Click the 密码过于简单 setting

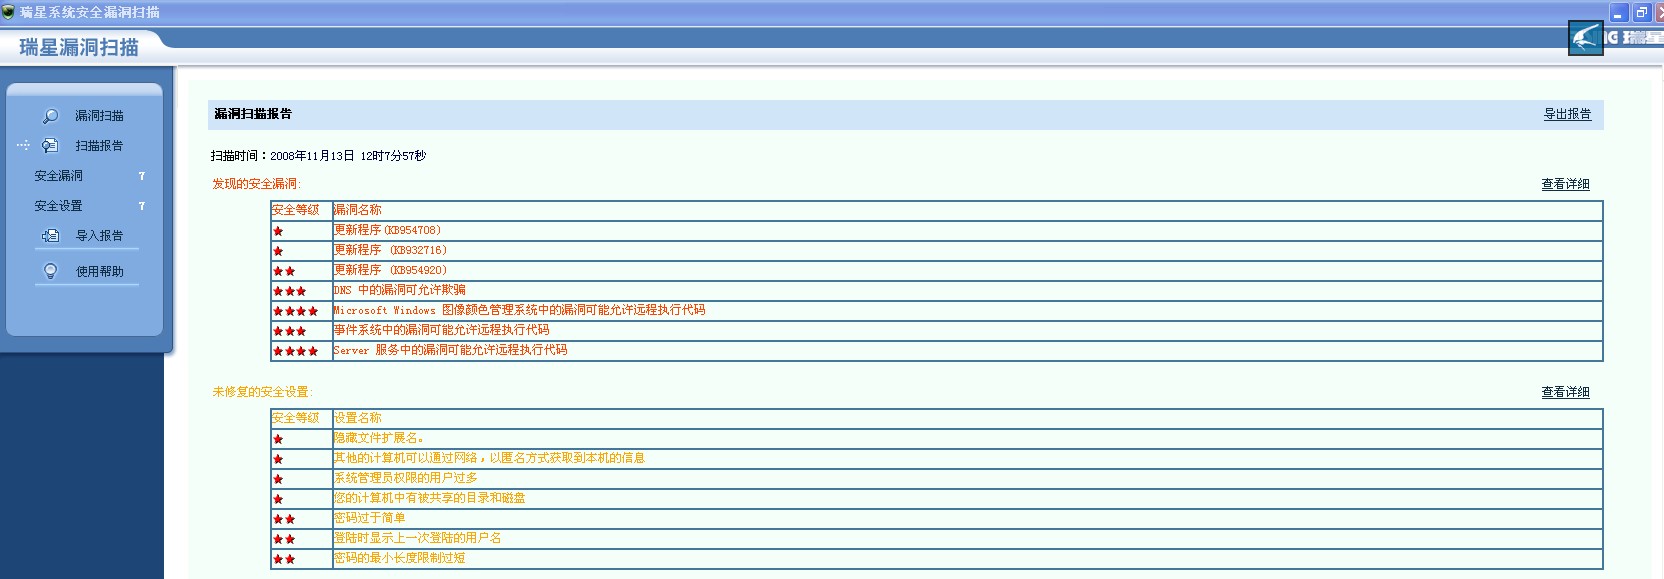(x=369, y=518)
